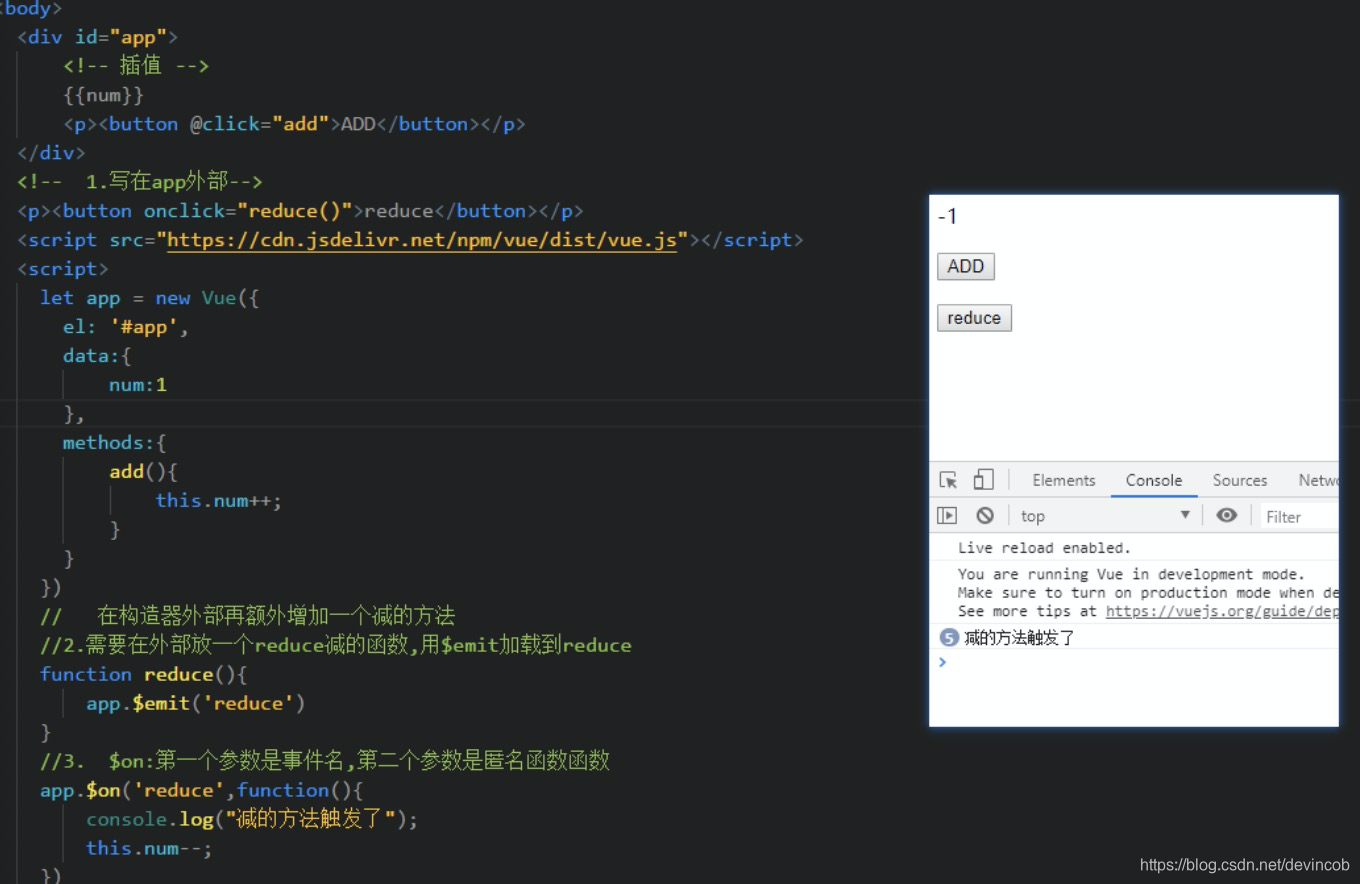Image resolution: width=1360 pixels, height=884 pixels.
Task: Click the '1.写在app外部' comment line
Action: click(x=139, y=182)
